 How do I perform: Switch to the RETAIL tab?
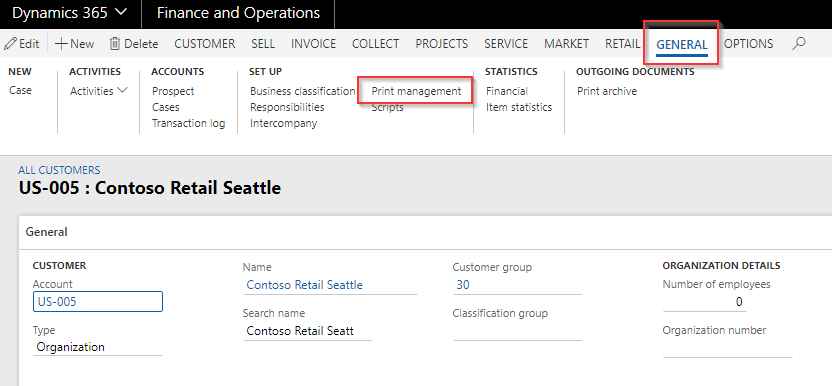tap(622, 44)
